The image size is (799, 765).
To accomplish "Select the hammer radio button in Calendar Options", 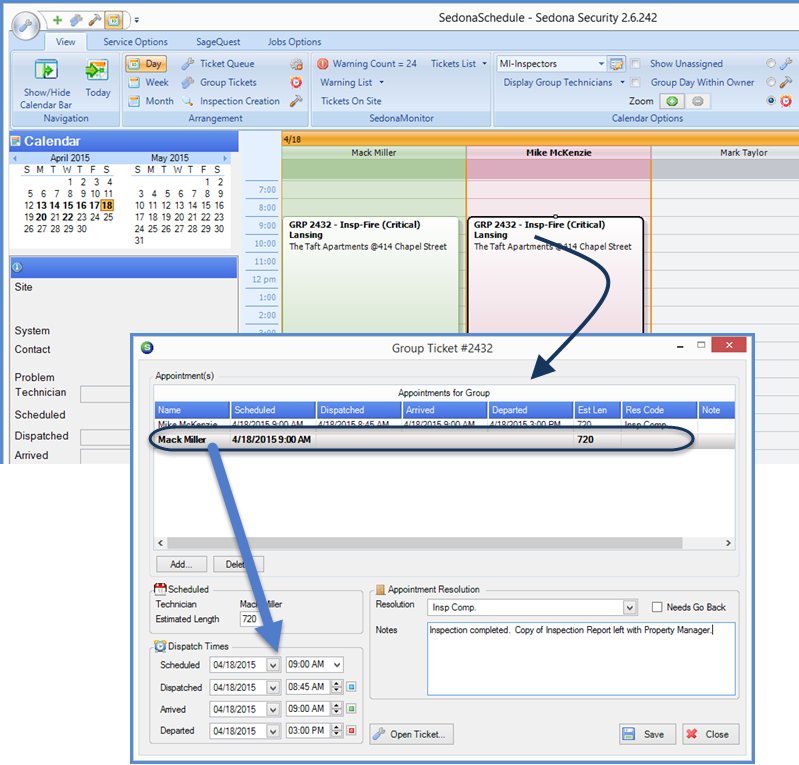I will [771, 82].
